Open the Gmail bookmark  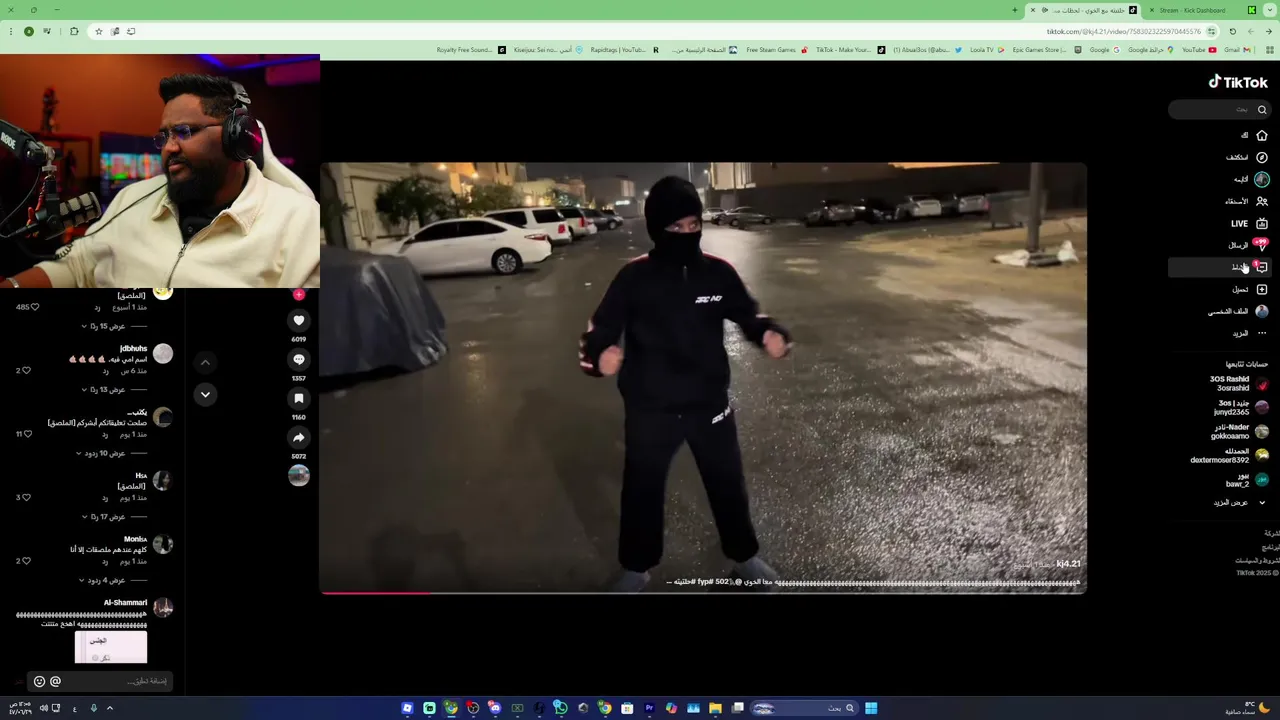coord(1237,50)
